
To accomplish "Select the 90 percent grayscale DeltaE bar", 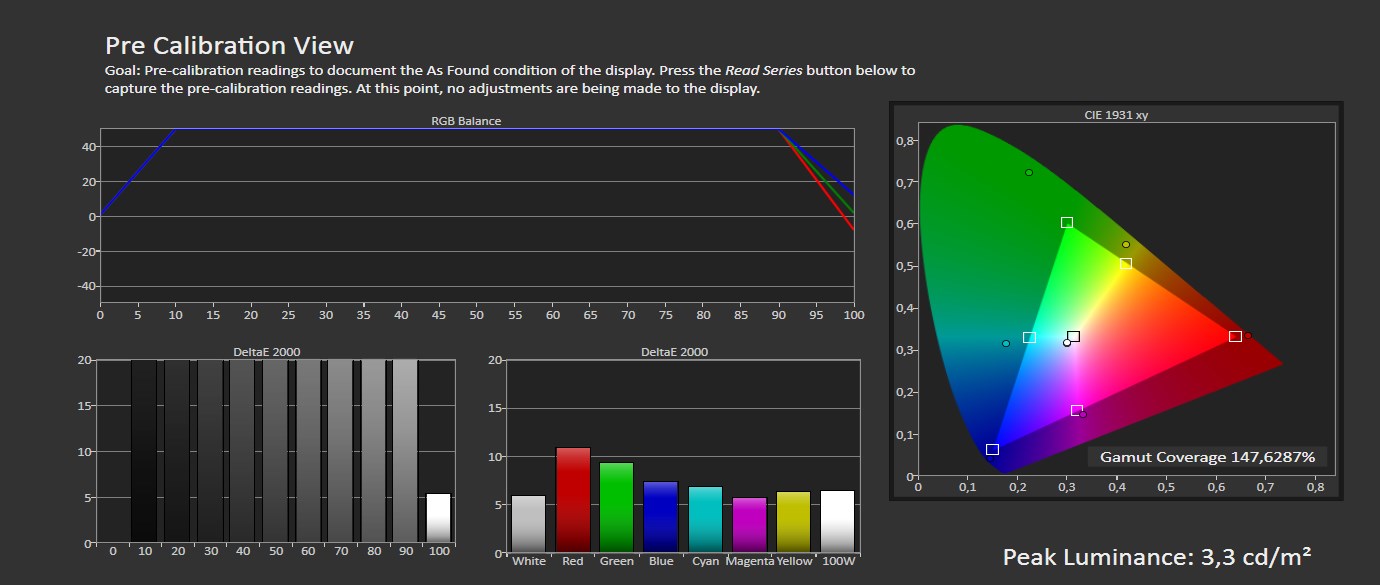I will coord(405,451).
